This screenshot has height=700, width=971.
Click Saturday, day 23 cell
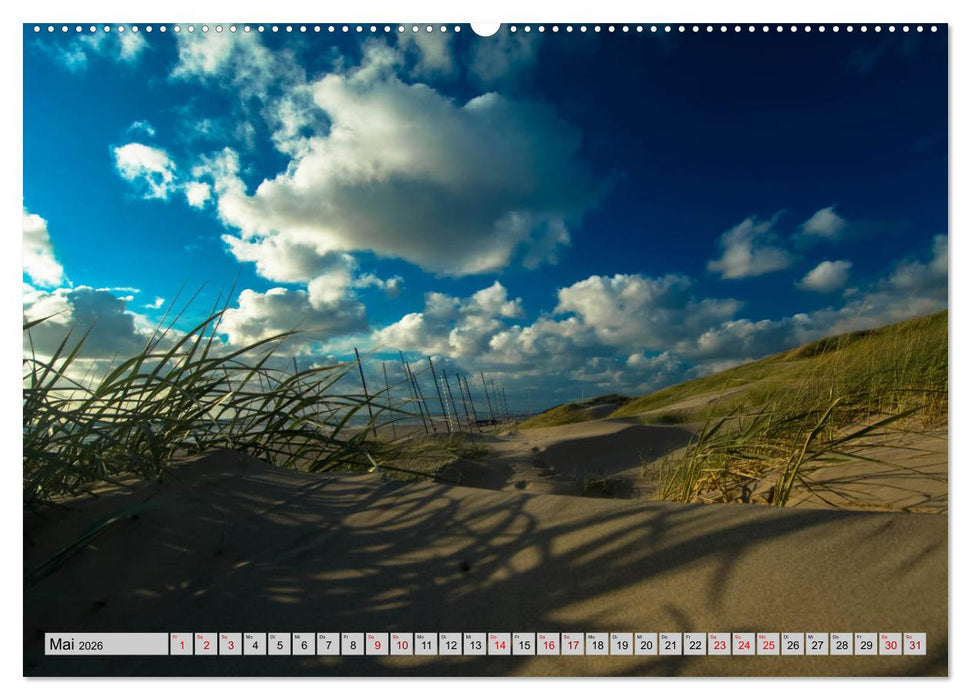[719, 644]
